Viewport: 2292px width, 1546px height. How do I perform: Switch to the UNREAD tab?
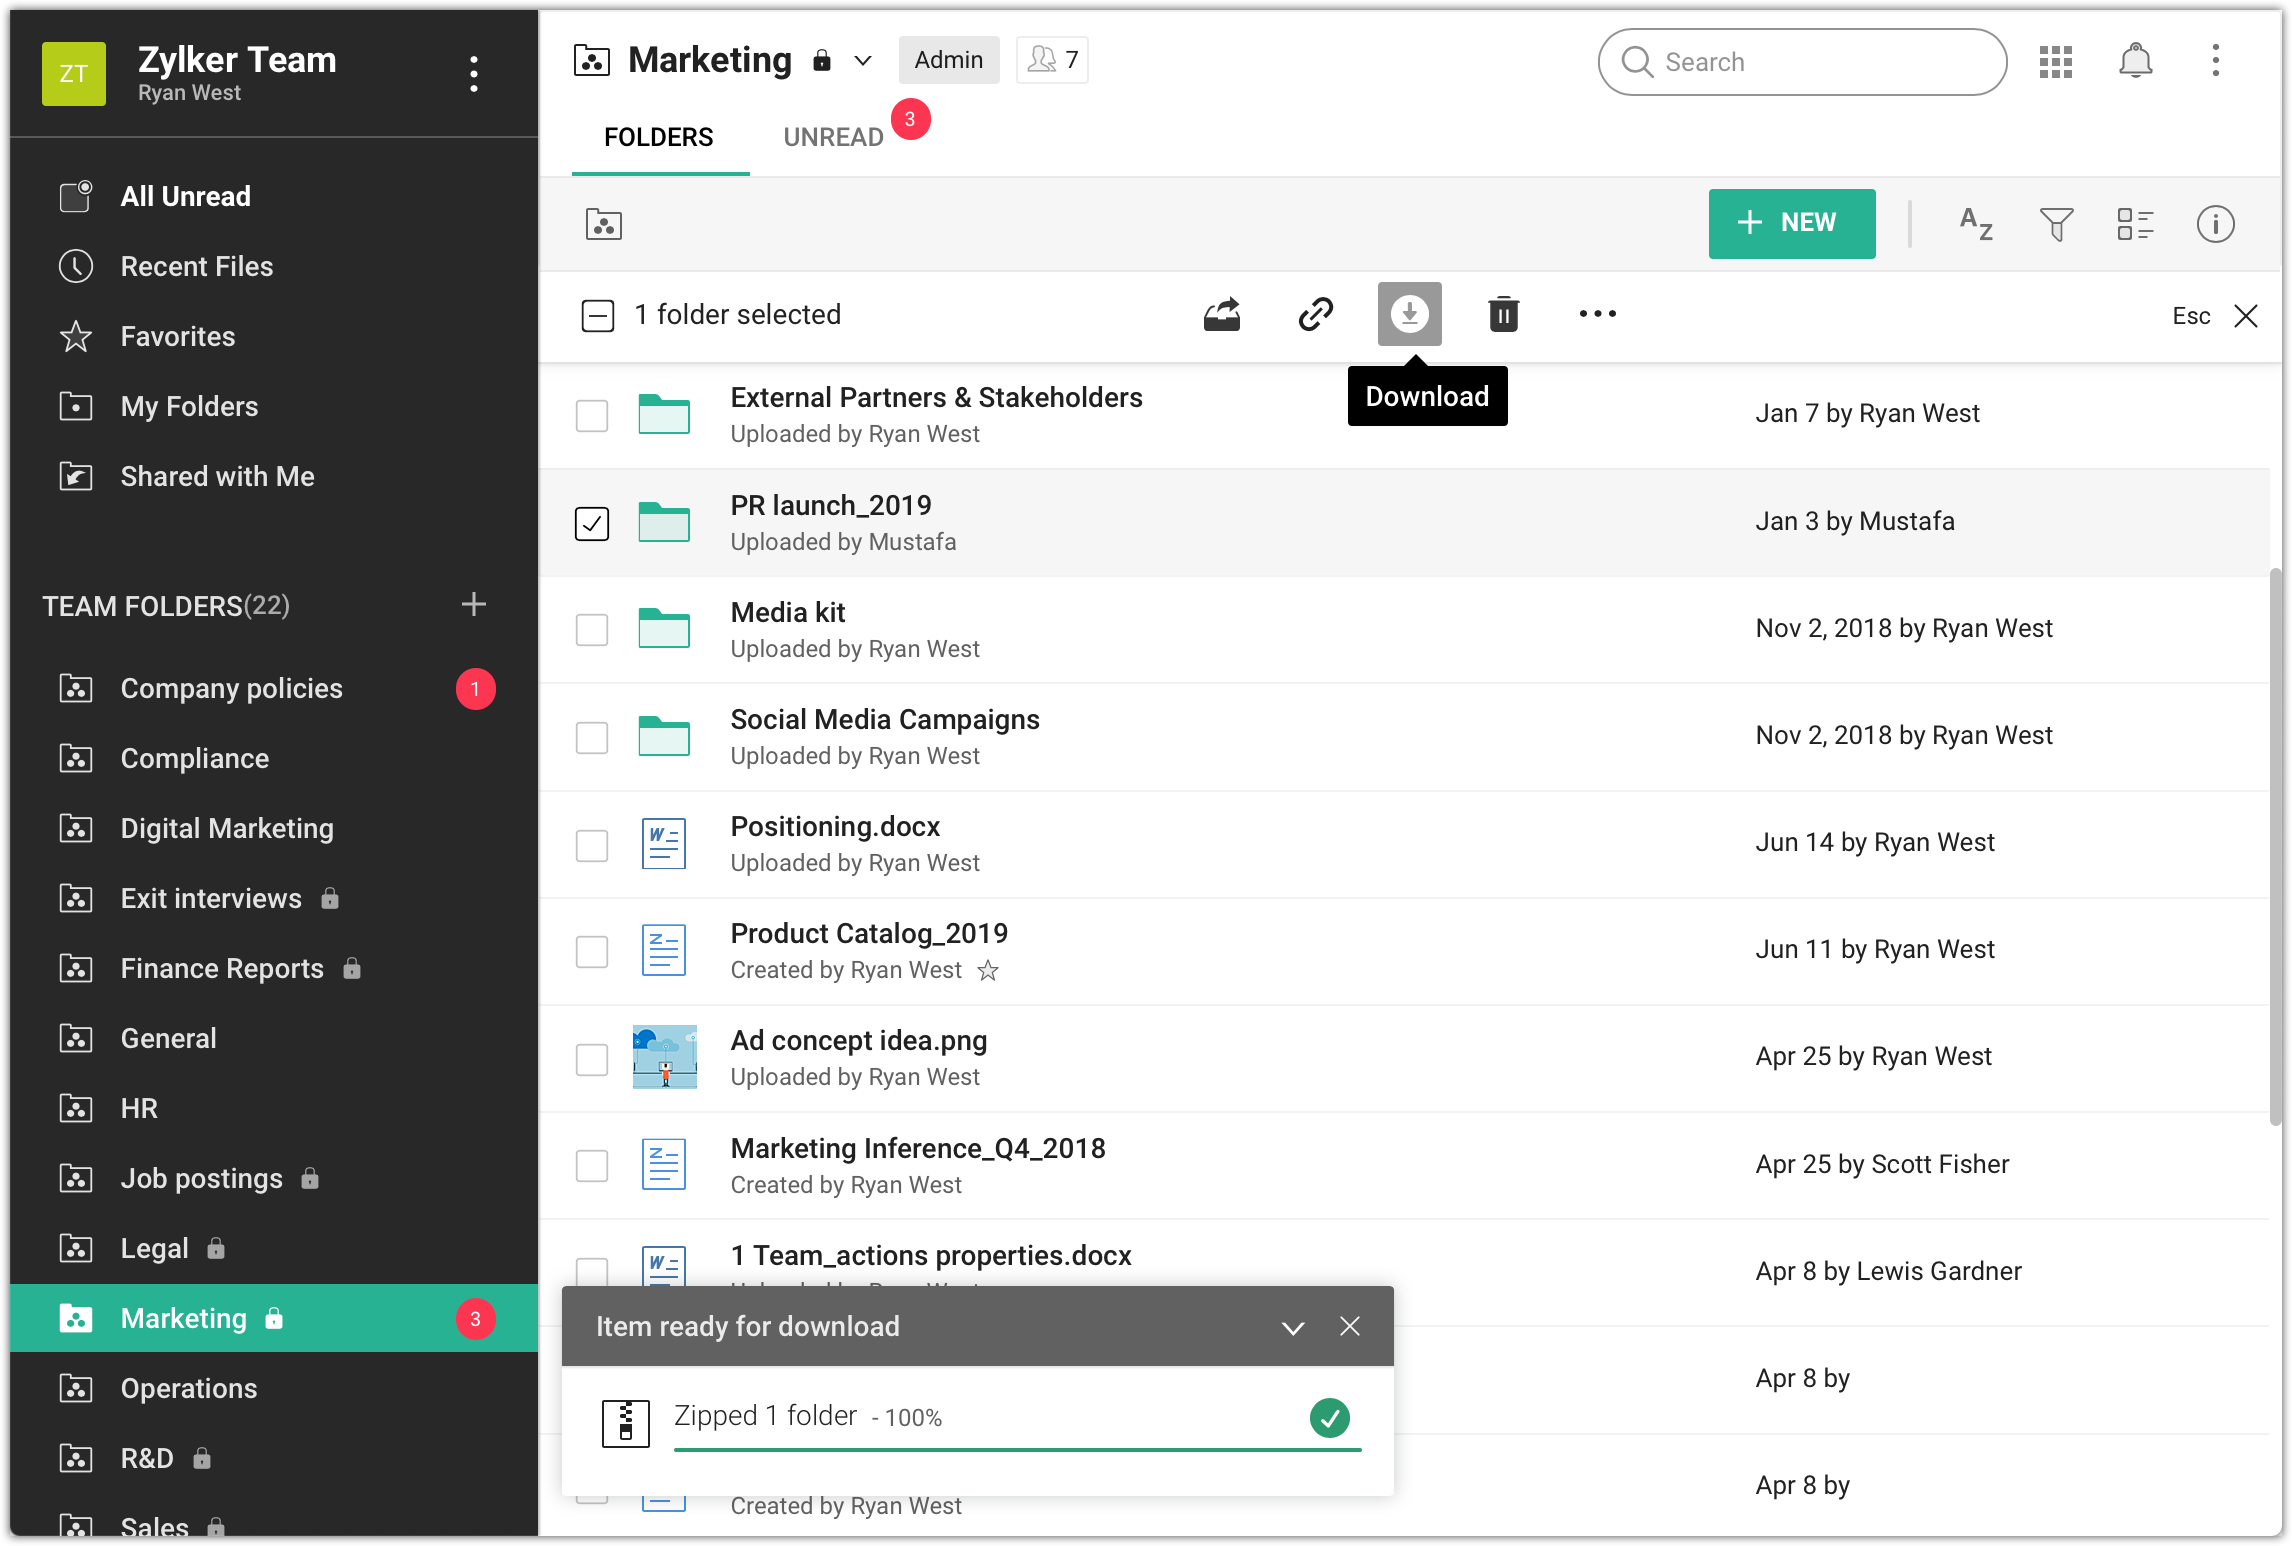click(833, 137)
